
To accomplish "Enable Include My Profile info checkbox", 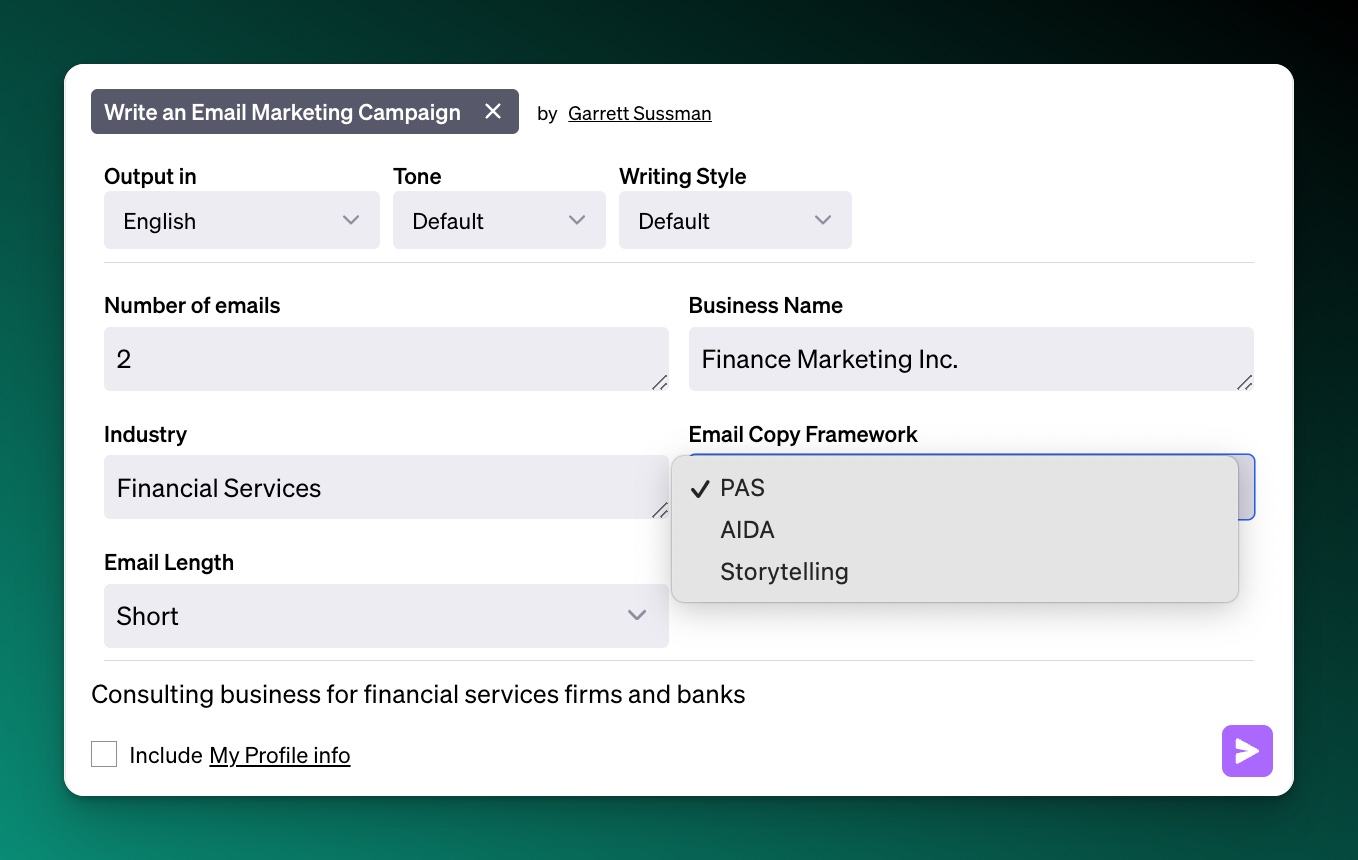I will (x=104, y=754).
